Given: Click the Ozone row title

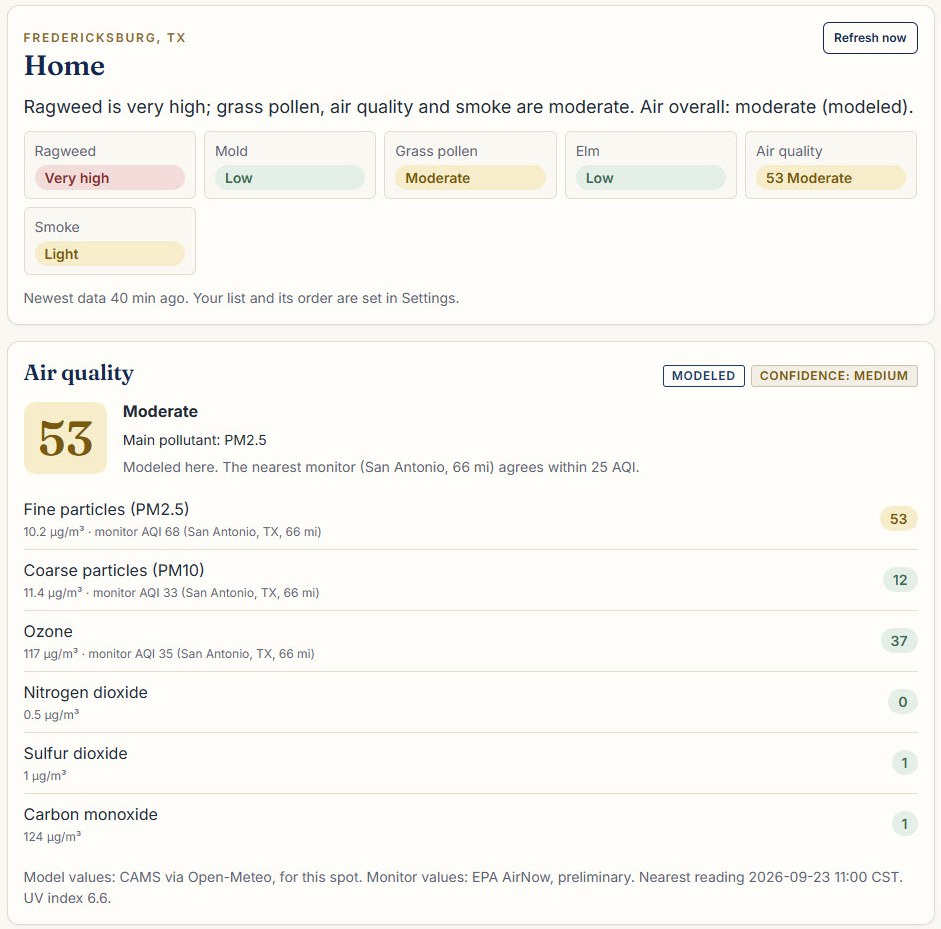Looking at the screenshot, I should coord(48,631).
